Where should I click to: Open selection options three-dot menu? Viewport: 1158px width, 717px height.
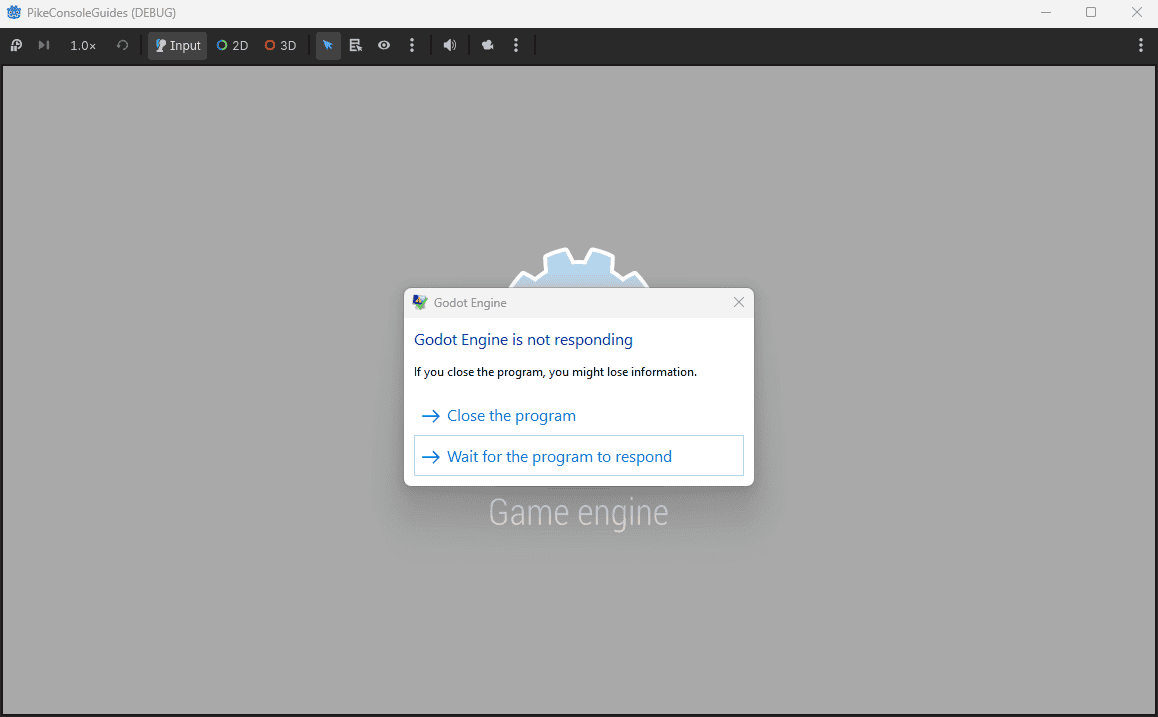(412, 46)
